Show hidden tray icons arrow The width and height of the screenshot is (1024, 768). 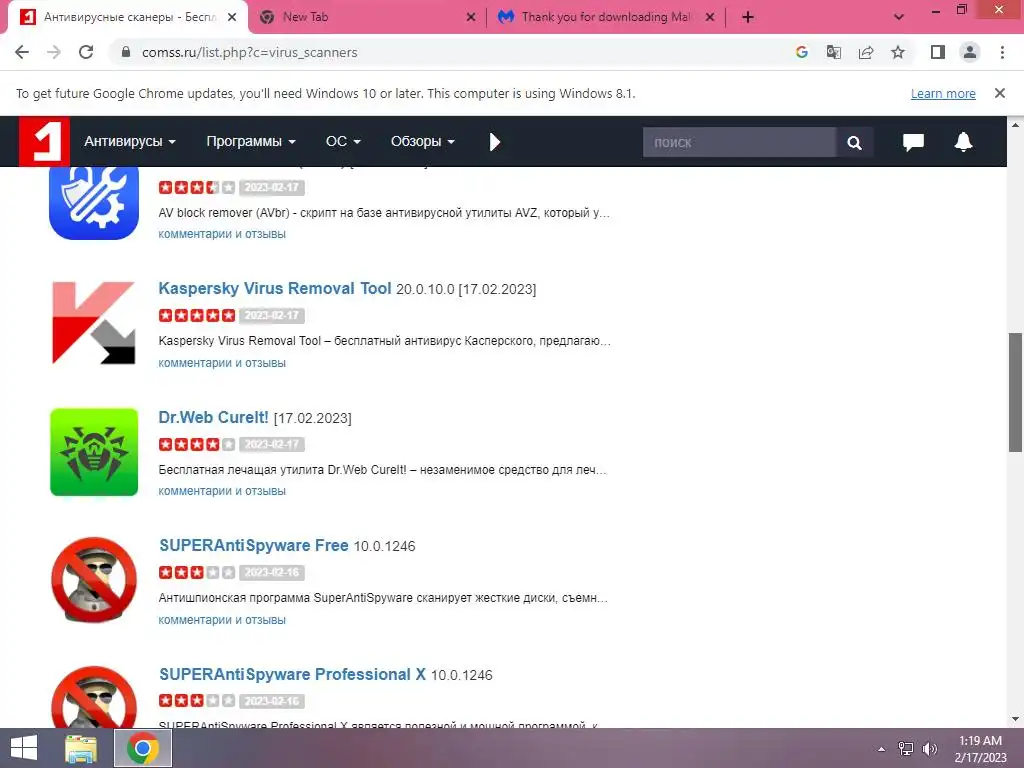pos(882,749)
